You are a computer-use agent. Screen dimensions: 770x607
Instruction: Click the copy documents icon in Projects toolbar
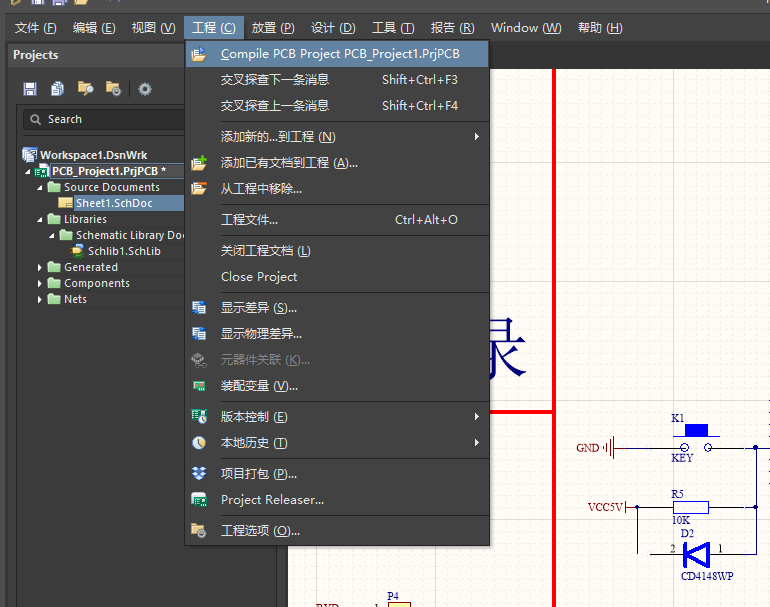[57, 89]
